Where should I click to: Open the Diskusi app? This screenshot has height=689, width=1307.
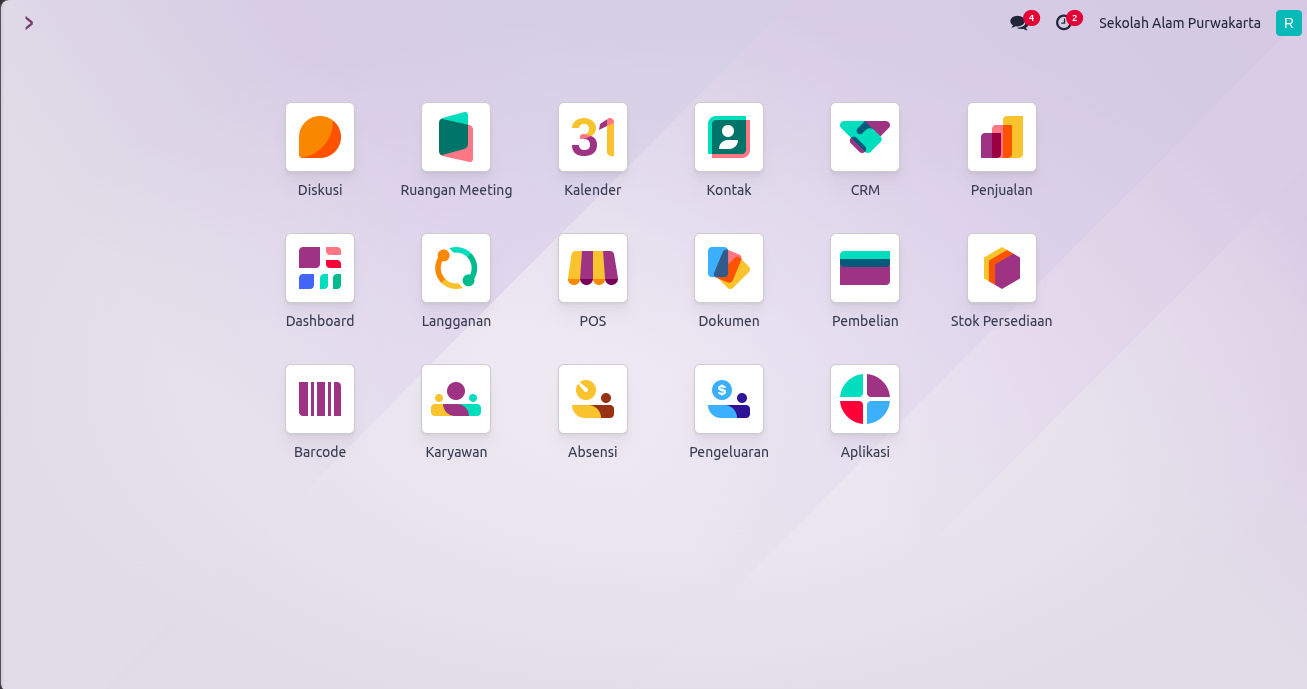coord(320,137)
